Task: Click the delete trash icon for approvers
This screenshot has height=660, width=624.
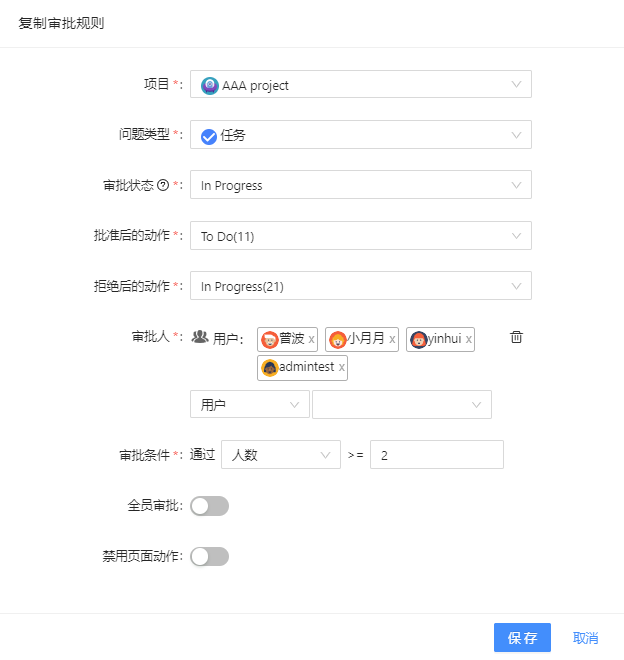Action: click(x=516, y=337)
